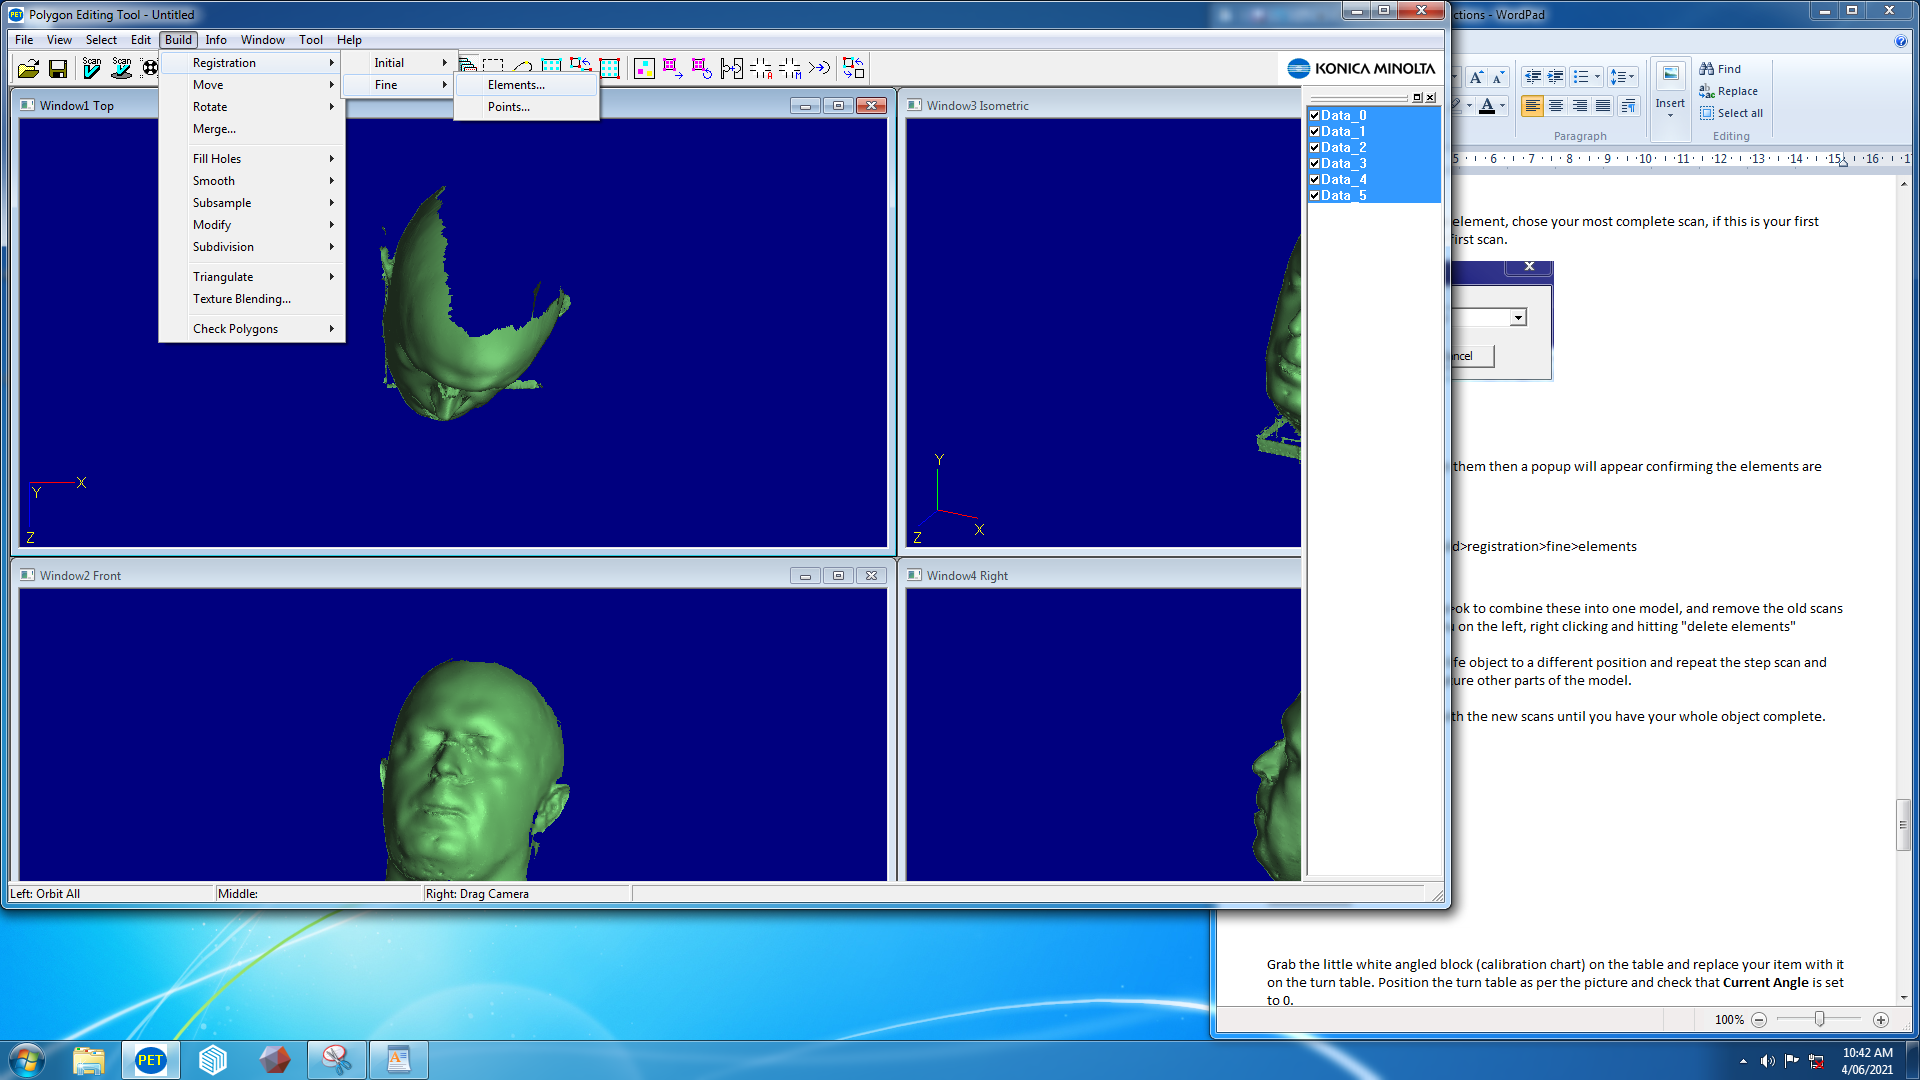This screenshot has width=1920, height=1080.
Task: Expand the Insert dropdown in WordPad
Action: (1670, 115)
